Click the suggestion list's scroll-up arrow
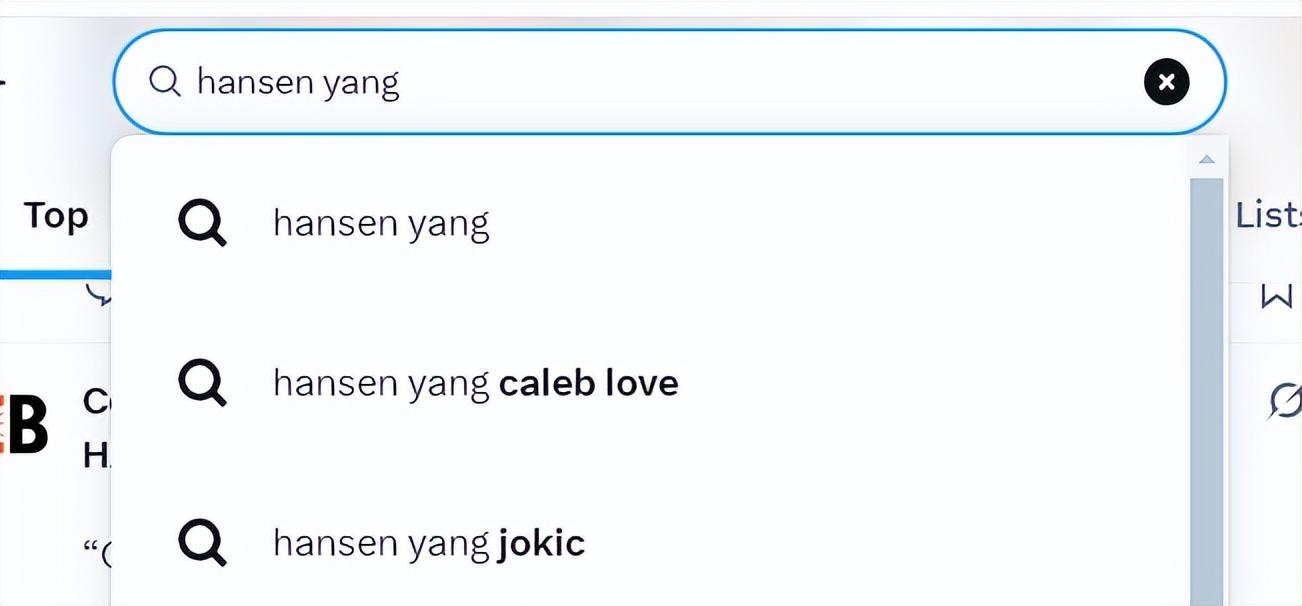Viewport: 1302px width, 606px height. (1207, 159)
